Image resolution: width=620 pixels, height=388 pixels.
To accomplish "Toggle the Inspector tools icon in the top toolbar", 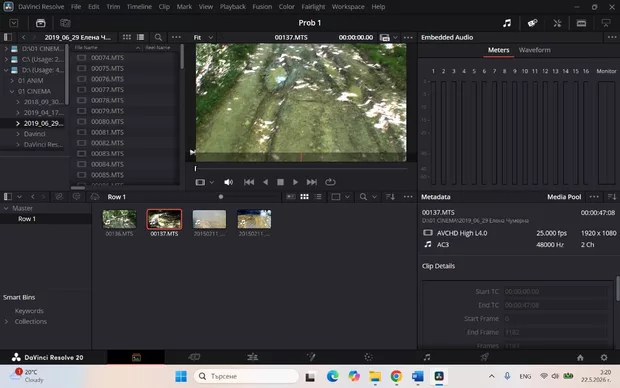I will click(x=557, y=23).
